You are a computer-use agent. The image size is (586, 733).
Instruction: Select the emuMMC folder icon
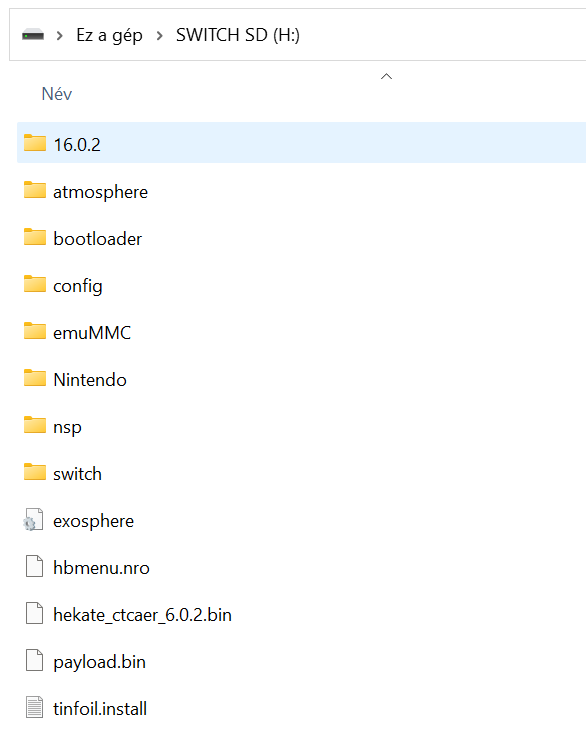[35, 331]
